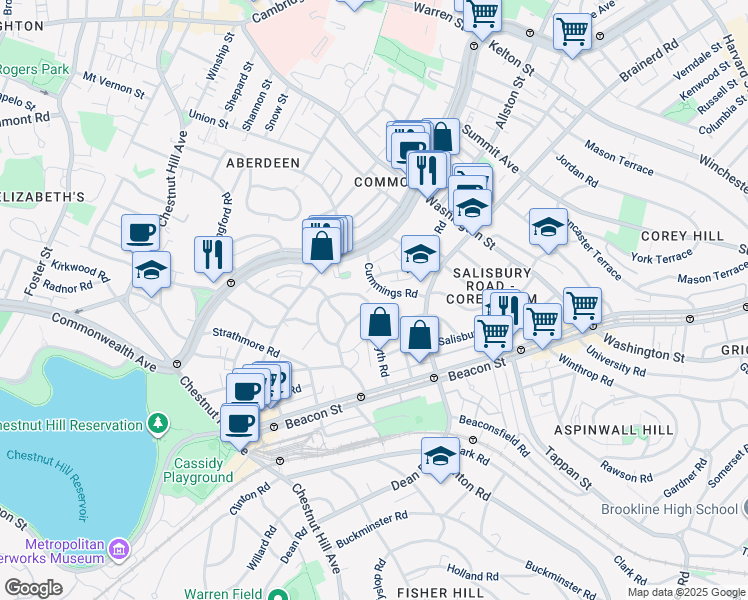Screen dimensions: 748x600
Task: Click the Cassidy Playground label
Action: tap(198, 470)
